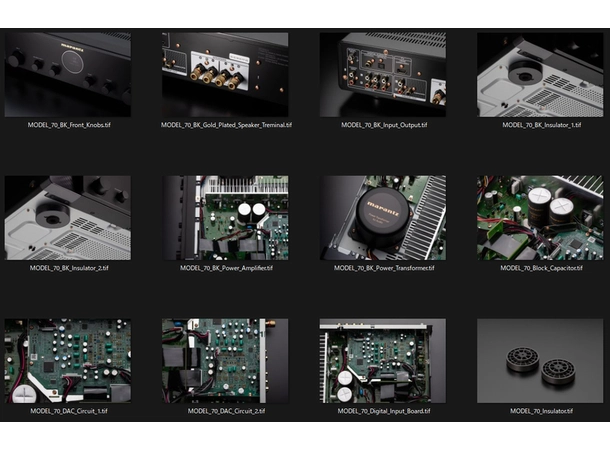
Task: Select the MODEL_70_DAC_Circuit_1 thumbnail
Action: [x=68, y=361]
